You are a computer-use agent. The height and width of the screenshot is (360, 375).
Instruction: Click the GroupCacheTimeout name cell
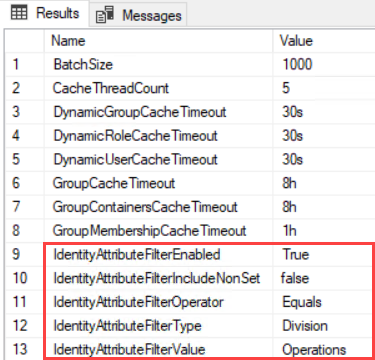coord(158,183)
